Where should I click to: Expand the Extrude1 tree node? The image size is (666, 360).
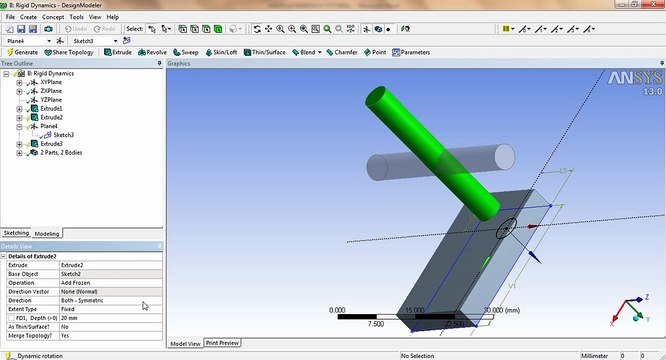[x=19, y=109]
